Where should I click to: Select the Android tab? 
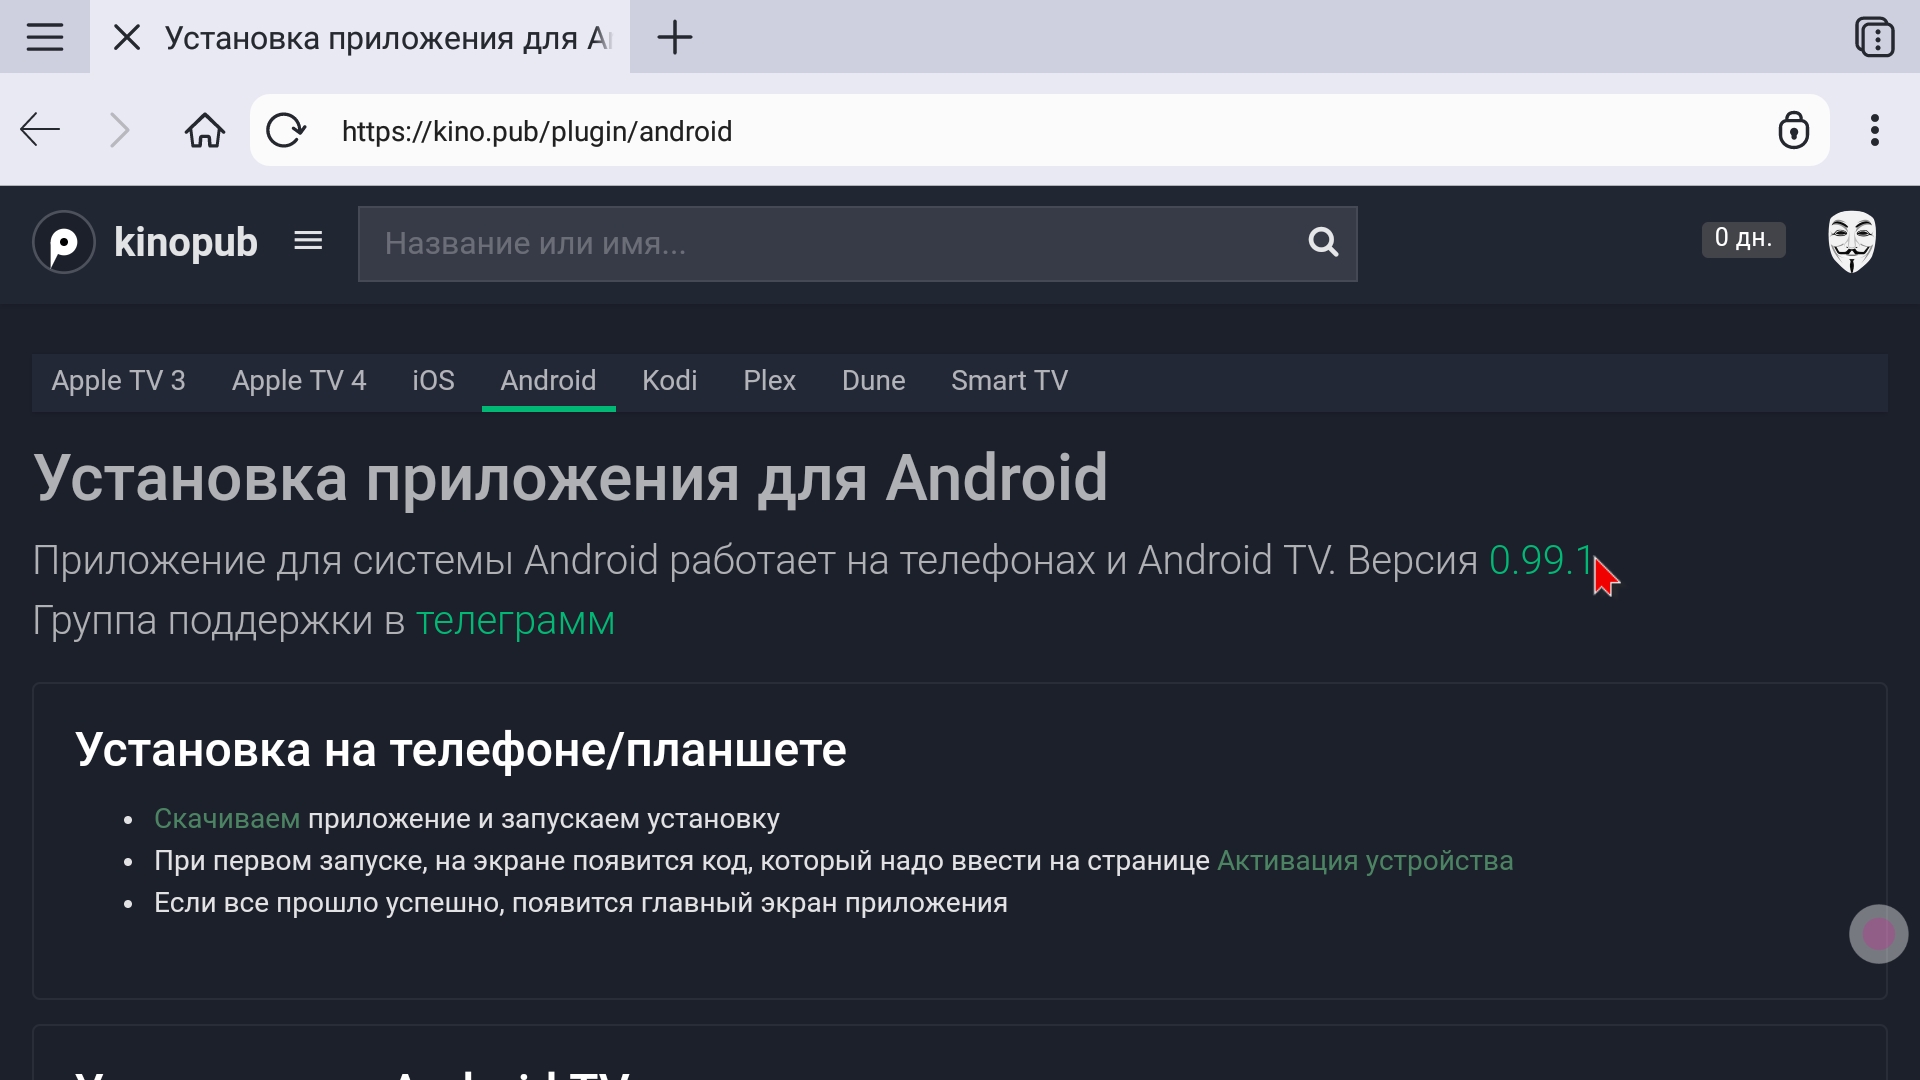[x=548, y=381]
